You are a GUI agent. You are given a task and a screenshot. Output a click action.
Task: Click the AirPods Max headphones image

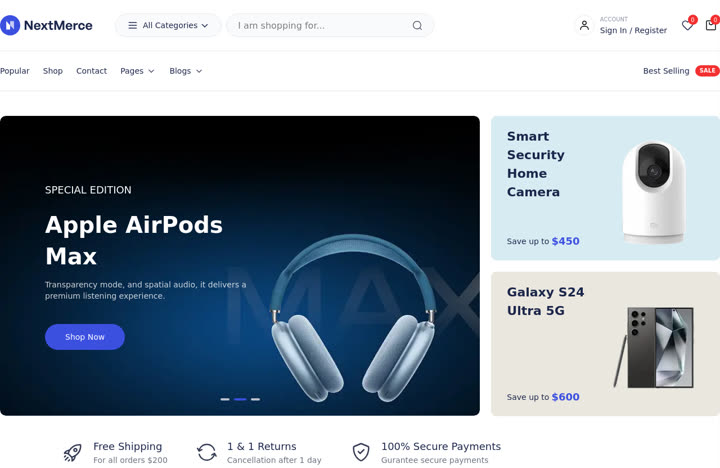coord(354,318)
